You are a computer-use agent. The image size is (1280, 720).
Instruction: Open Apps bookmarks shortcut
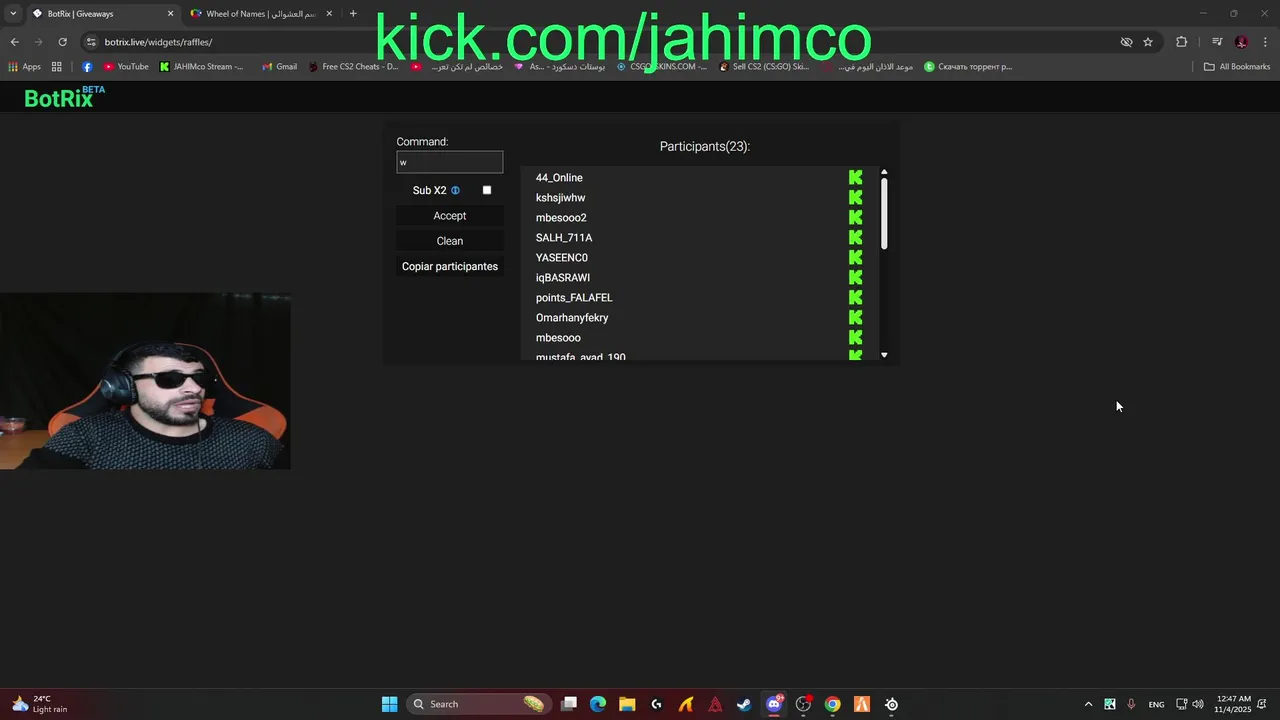(x=25, y=67)
